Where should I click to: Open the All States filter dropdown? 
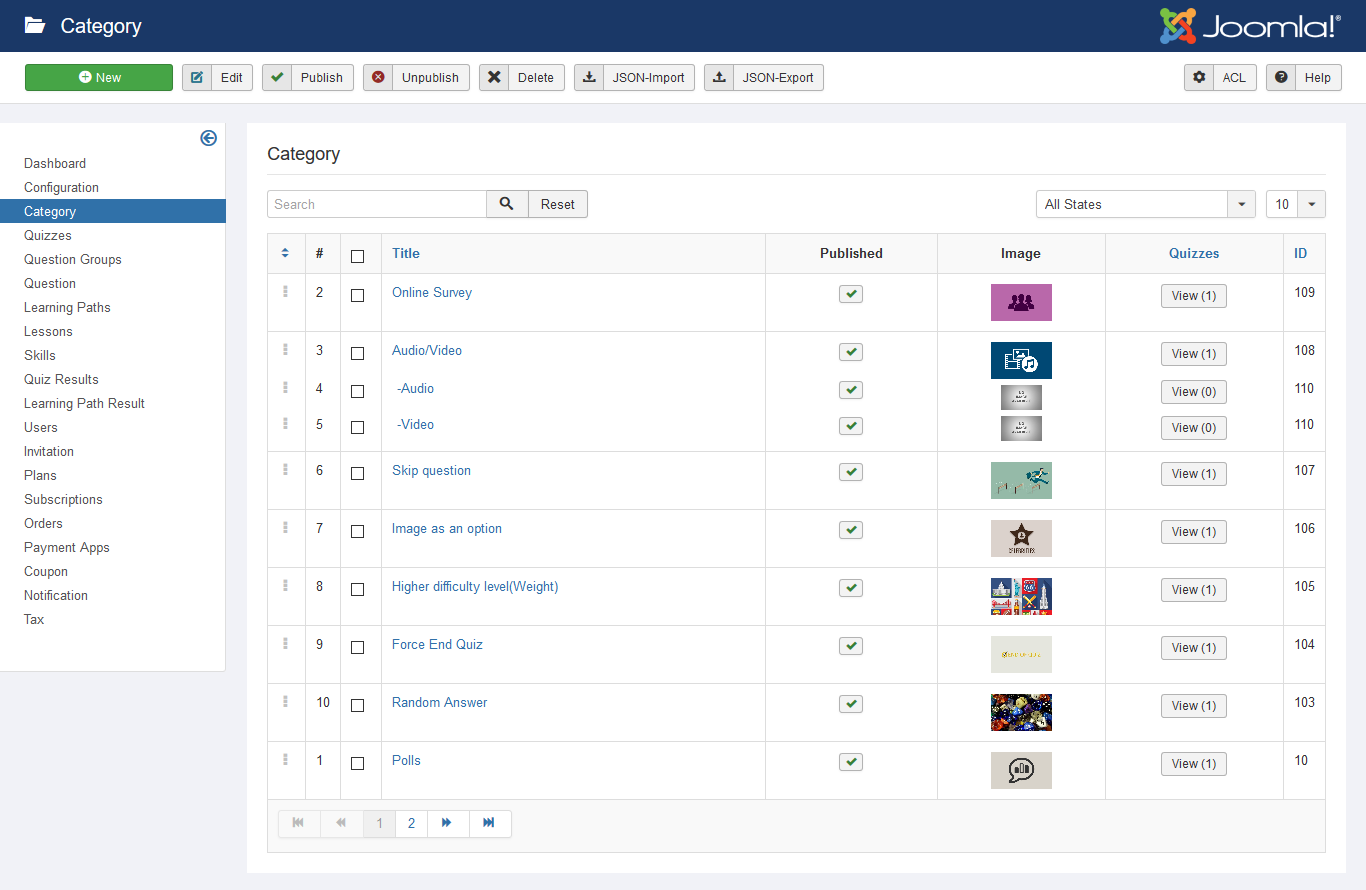(x=1145, y=204)
